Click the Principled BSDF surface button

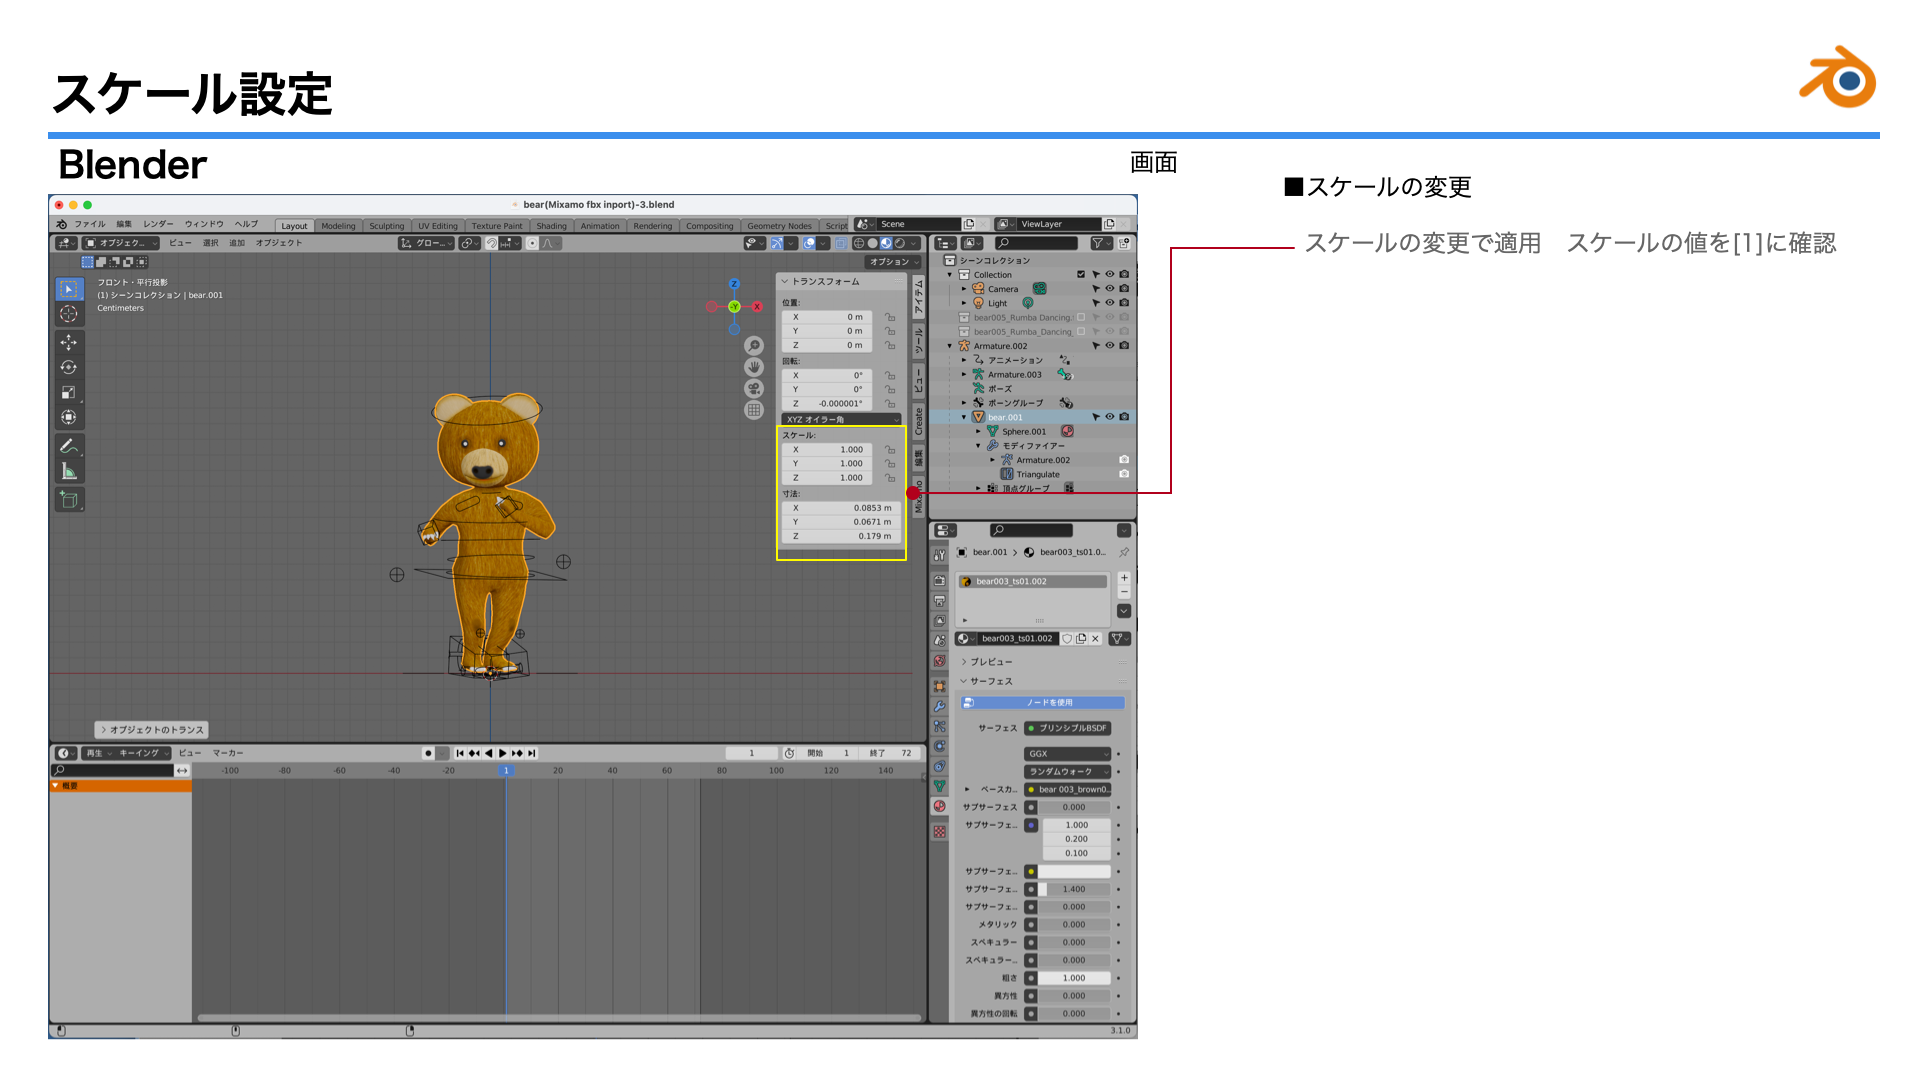(x=1067, y=728)
